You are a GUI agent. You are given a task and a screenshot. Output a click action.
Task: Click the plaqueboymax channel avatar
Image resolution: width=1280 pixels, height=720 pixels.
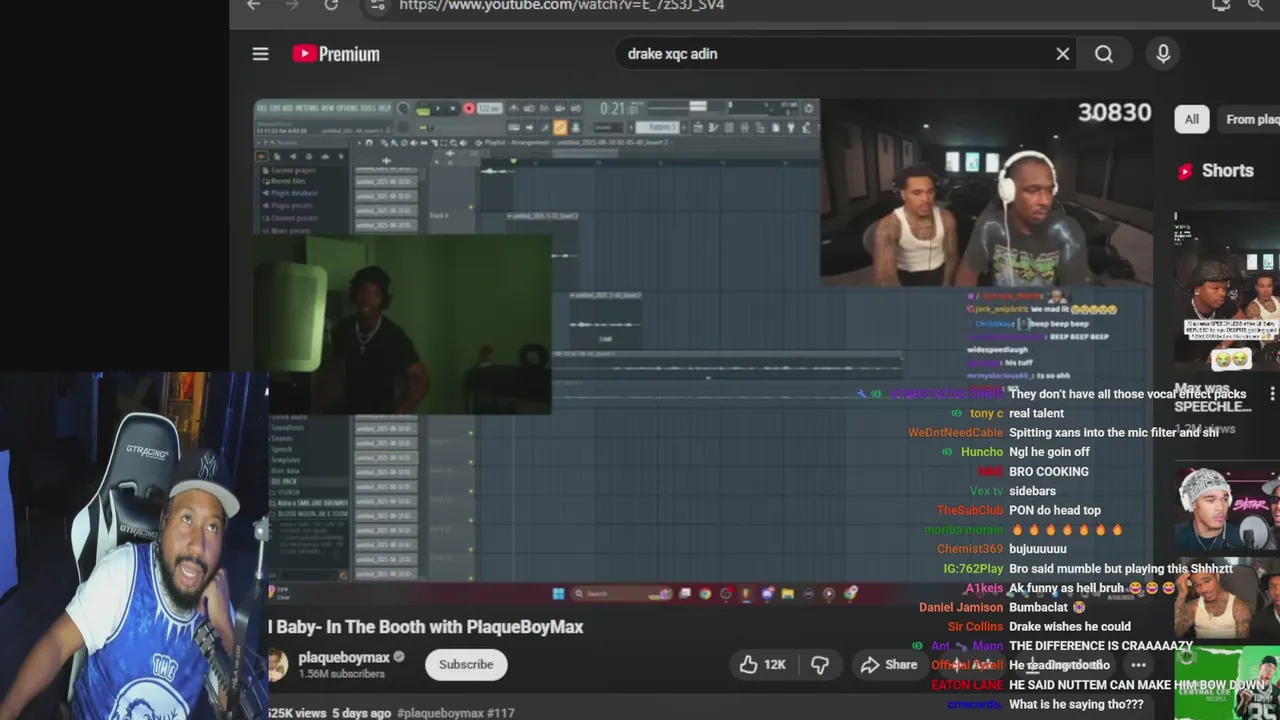(x=279, y=664)
